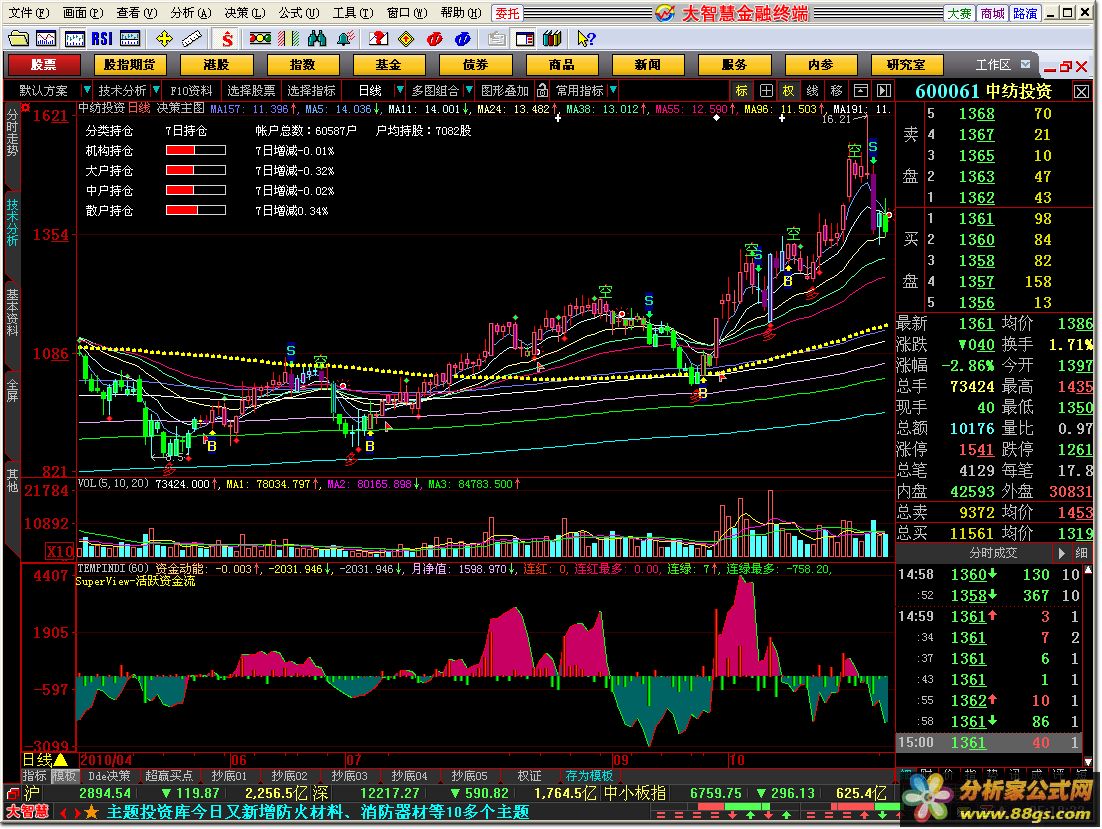Click the 选择股票 button
Viewport: 1102px width, 829px height.
point(251,91)
